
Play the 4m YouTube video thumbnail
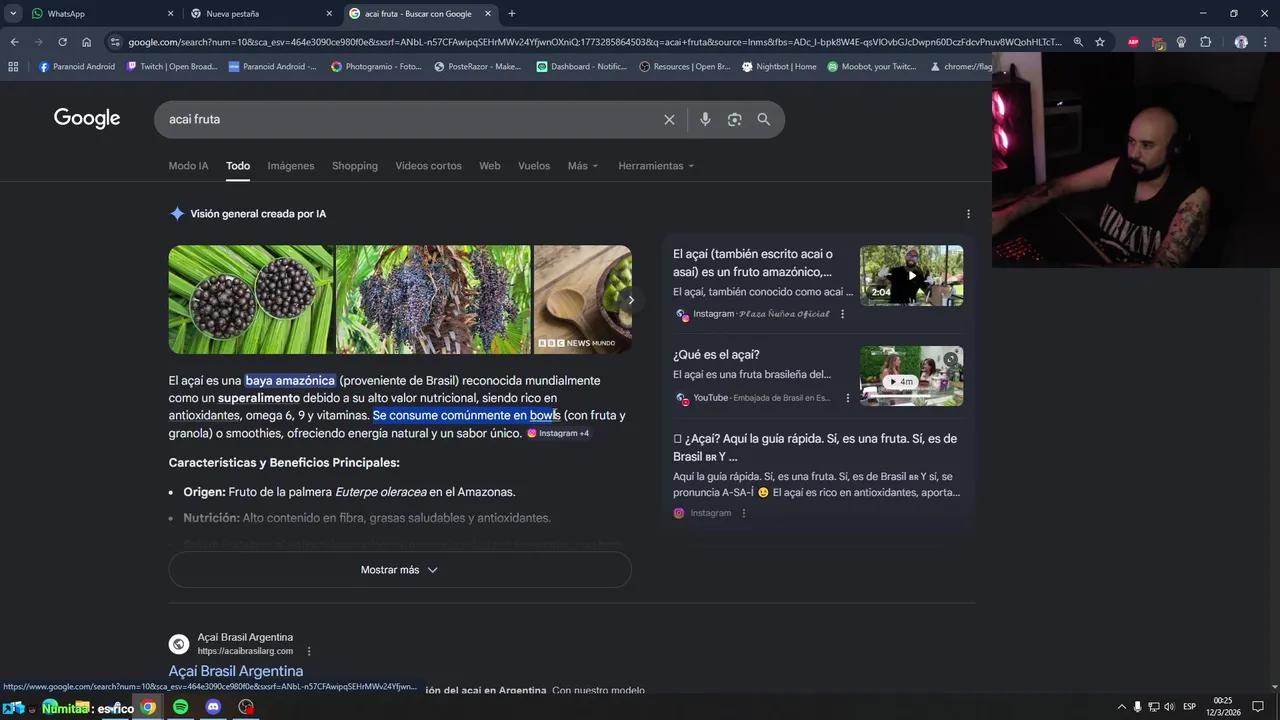pos(911,376)
